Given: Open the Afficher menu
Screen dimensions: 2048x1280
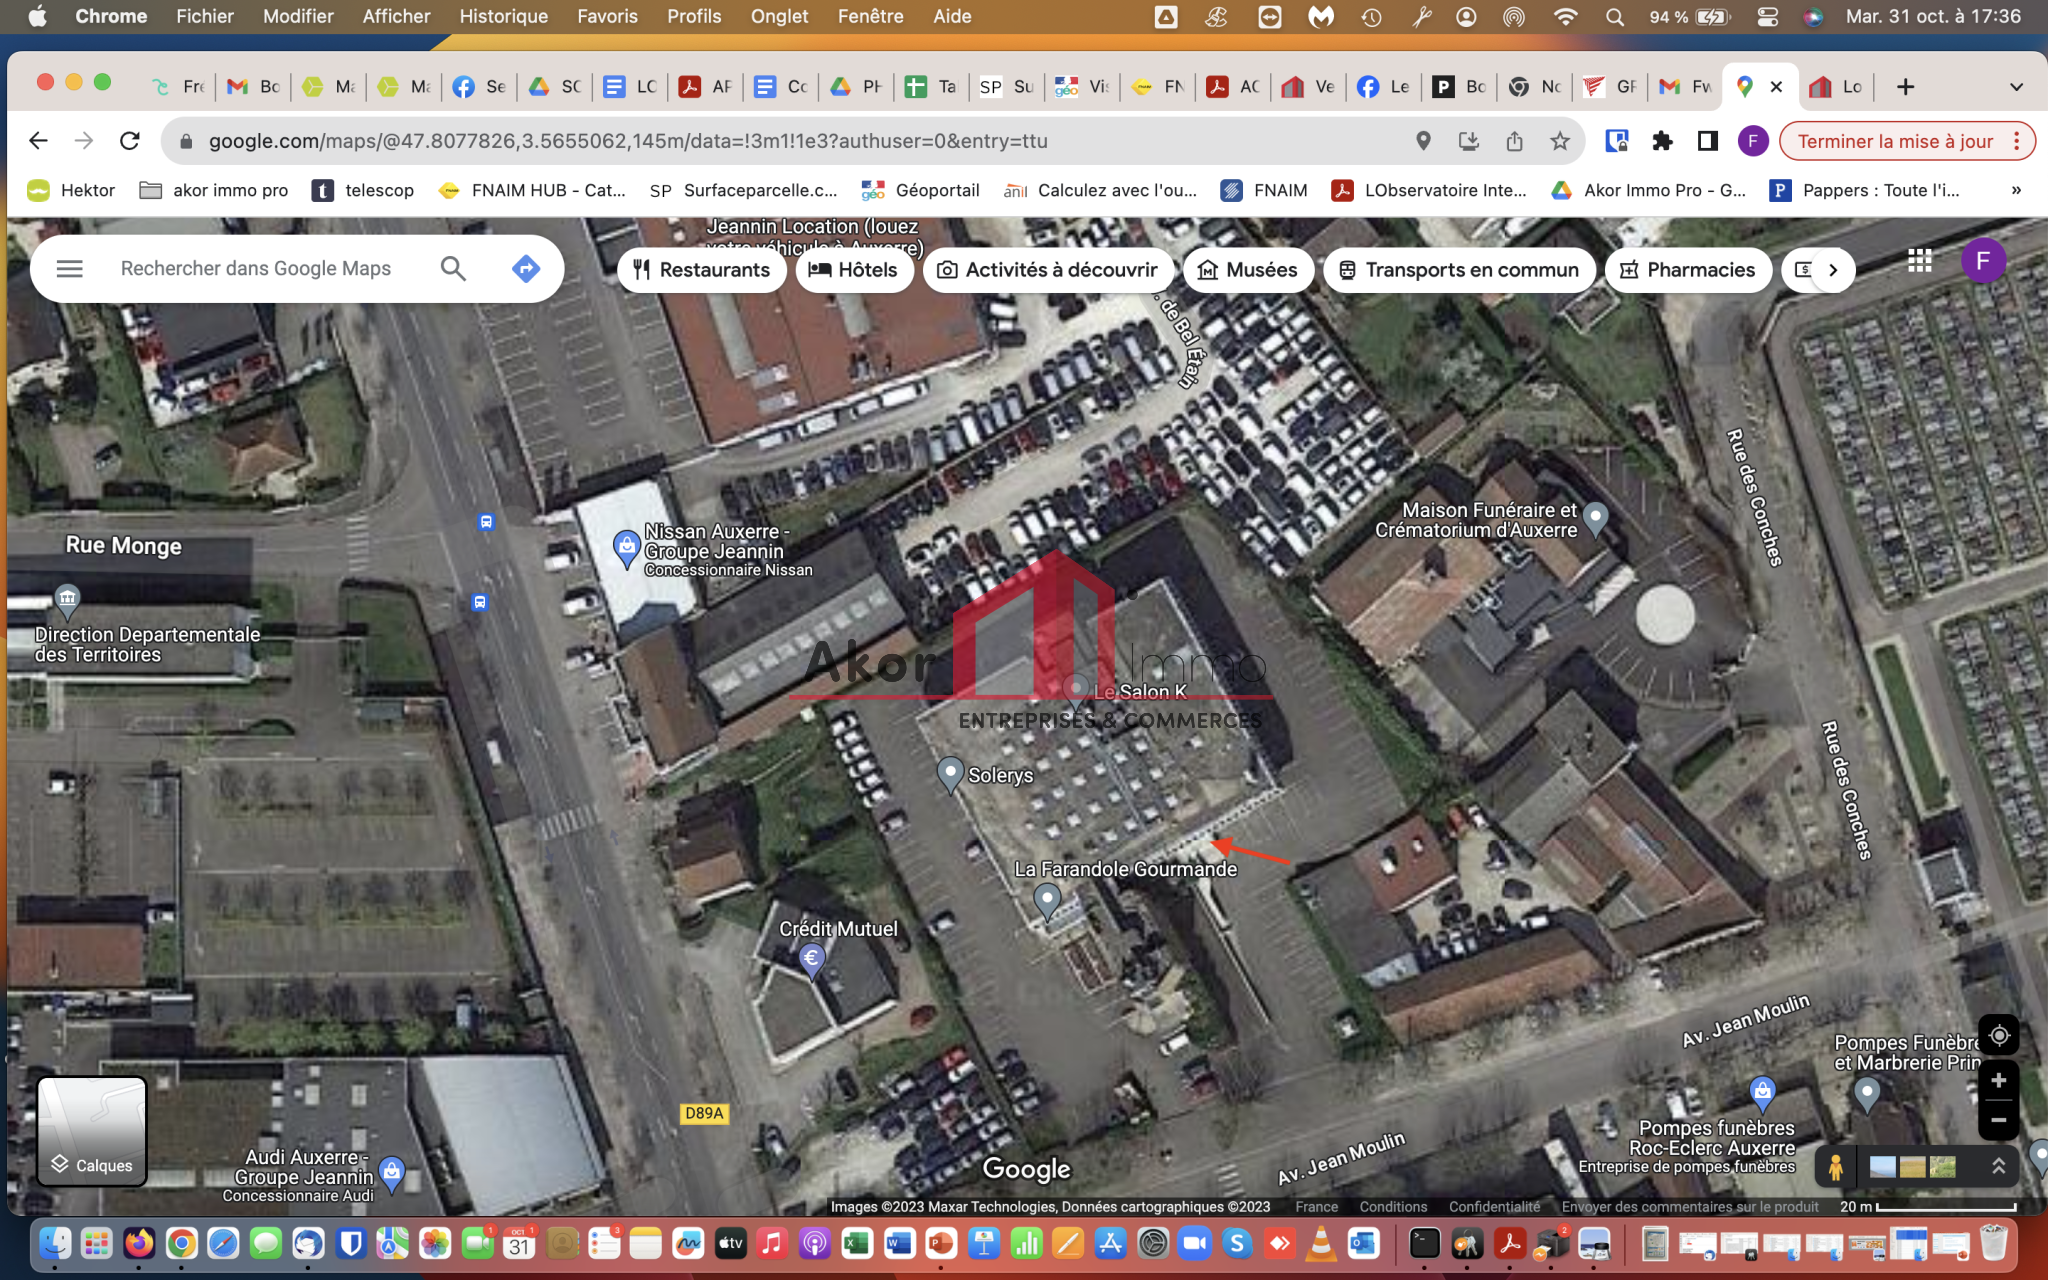Looking at the screenshot, I should click(x=396, y=16).
